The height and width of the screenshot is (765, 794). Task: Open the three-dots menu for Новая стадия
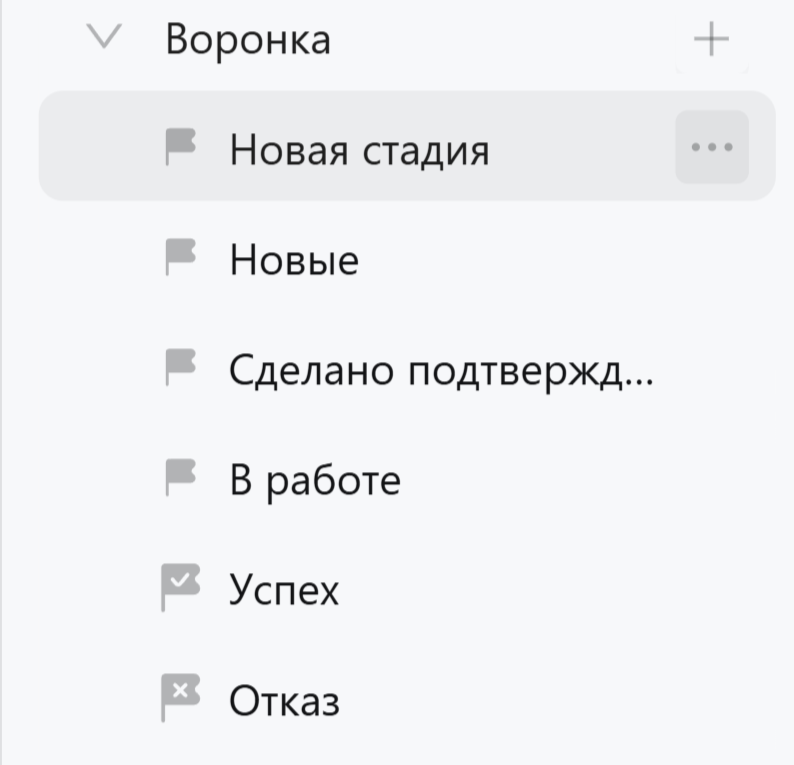712,147
